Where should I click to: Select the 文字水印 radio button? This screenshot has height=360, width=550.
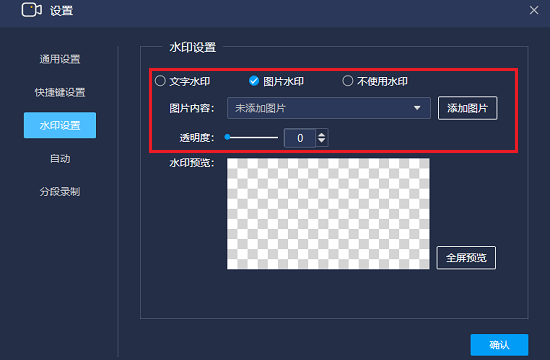click(x=160, y=81)
